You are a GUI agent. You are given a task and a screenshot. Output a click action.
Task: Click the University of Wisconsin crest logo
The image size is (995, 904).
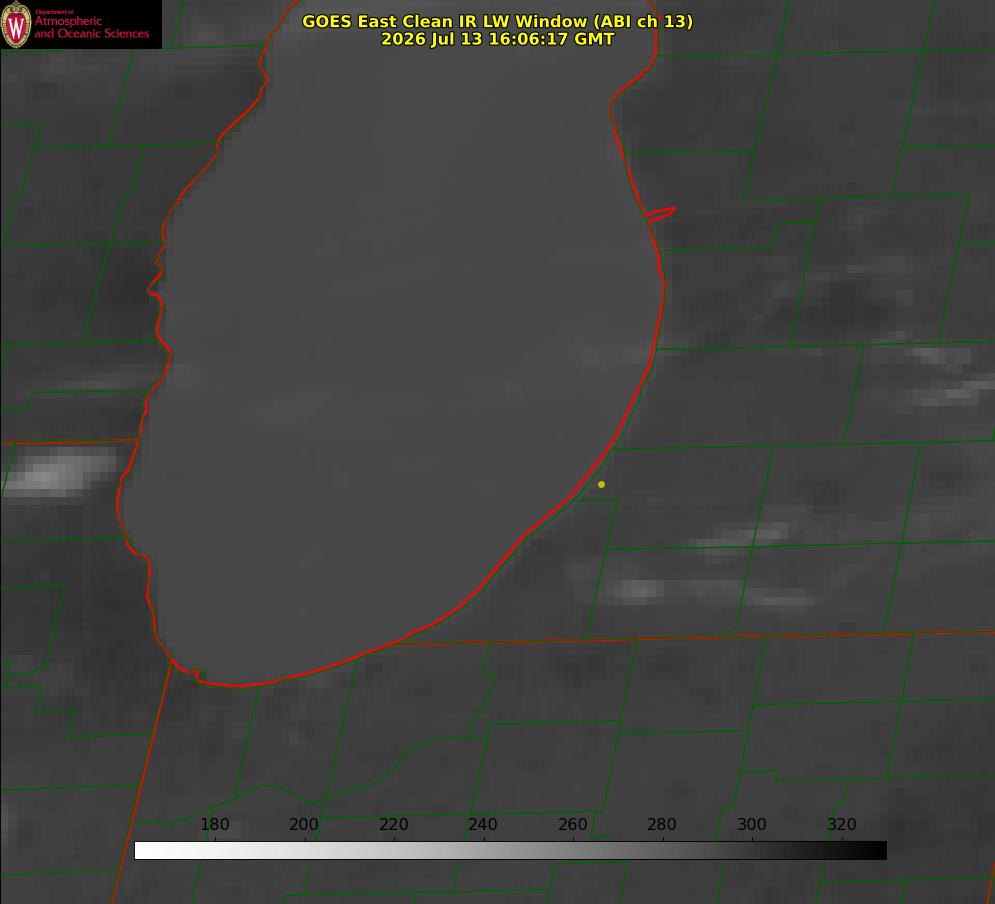(x=16, y=24)
